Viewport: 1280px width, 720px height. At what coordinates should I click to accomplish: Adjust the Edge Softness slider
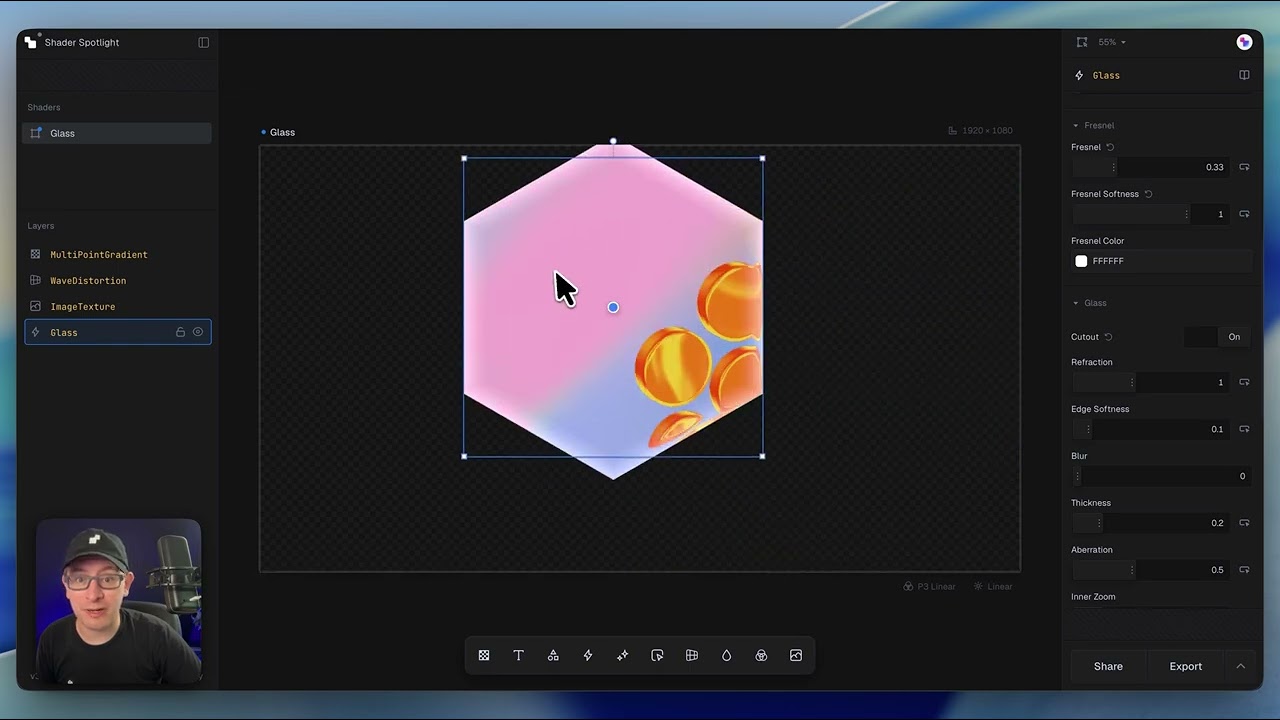coord(1152,429)
